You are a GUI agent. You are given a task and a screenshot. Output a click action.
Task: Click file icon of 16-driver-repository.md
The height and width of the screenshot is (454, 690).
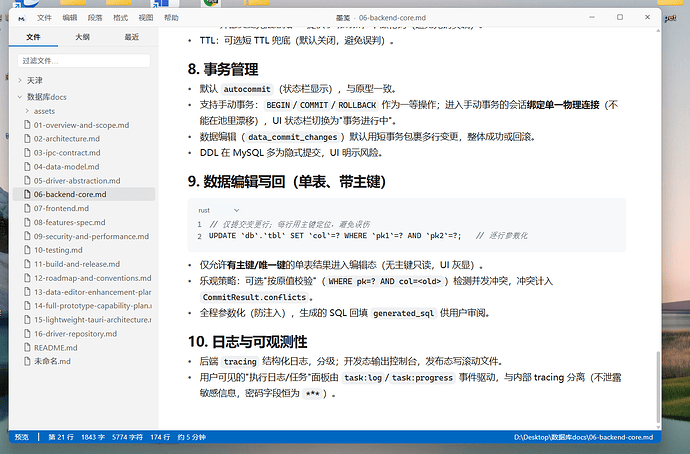pyautogui.click(x=27, y=333)
